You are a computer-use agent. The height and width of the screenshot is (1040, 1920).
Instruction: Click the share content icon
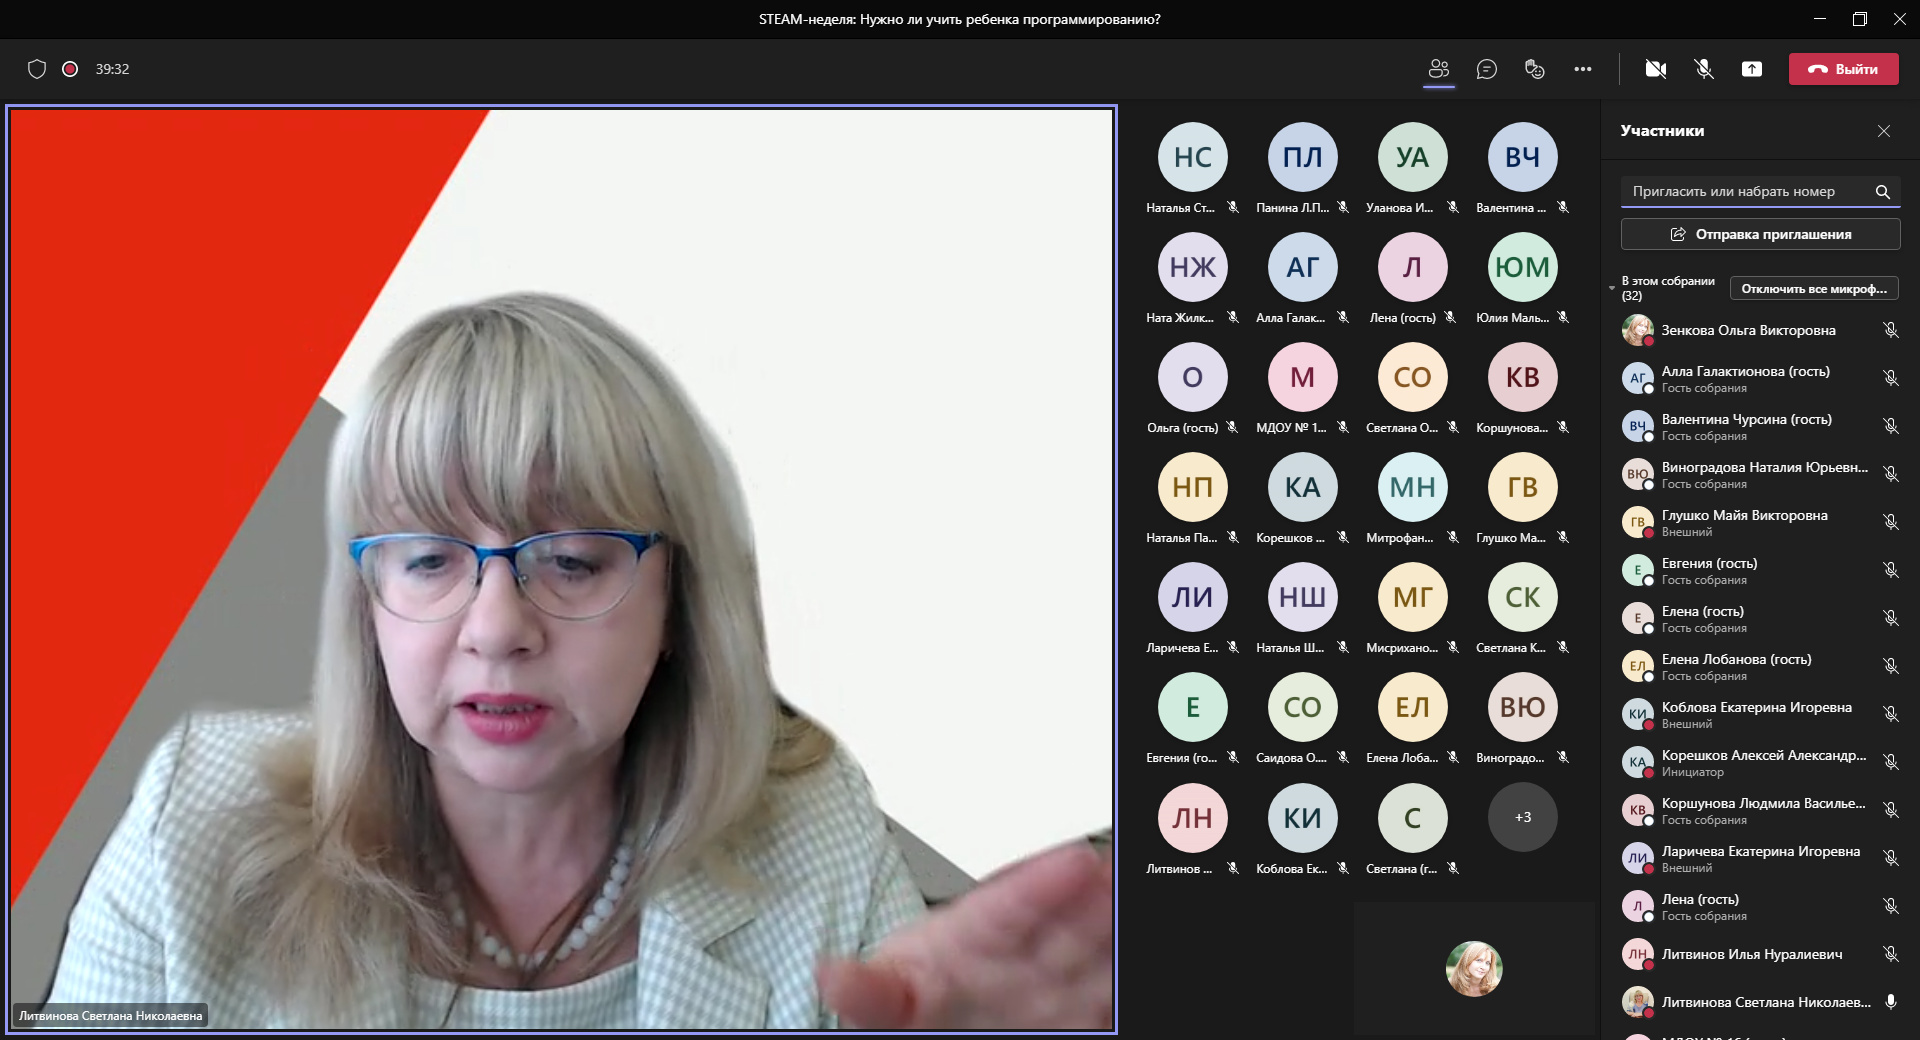coord(1752,69)
